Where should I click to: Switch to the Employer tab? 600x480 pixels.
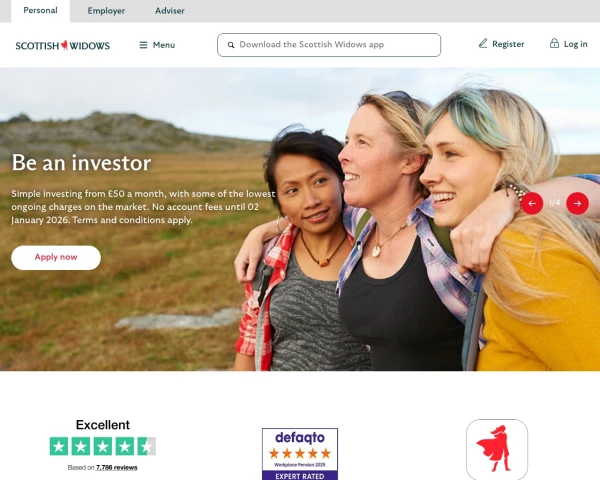pos(106,11)
